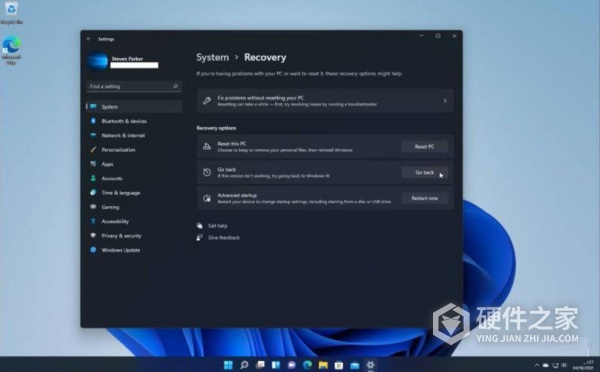Screen dimensions: 600x372
Task: Click the network icon in the system tray
Action: click(555, 365)
